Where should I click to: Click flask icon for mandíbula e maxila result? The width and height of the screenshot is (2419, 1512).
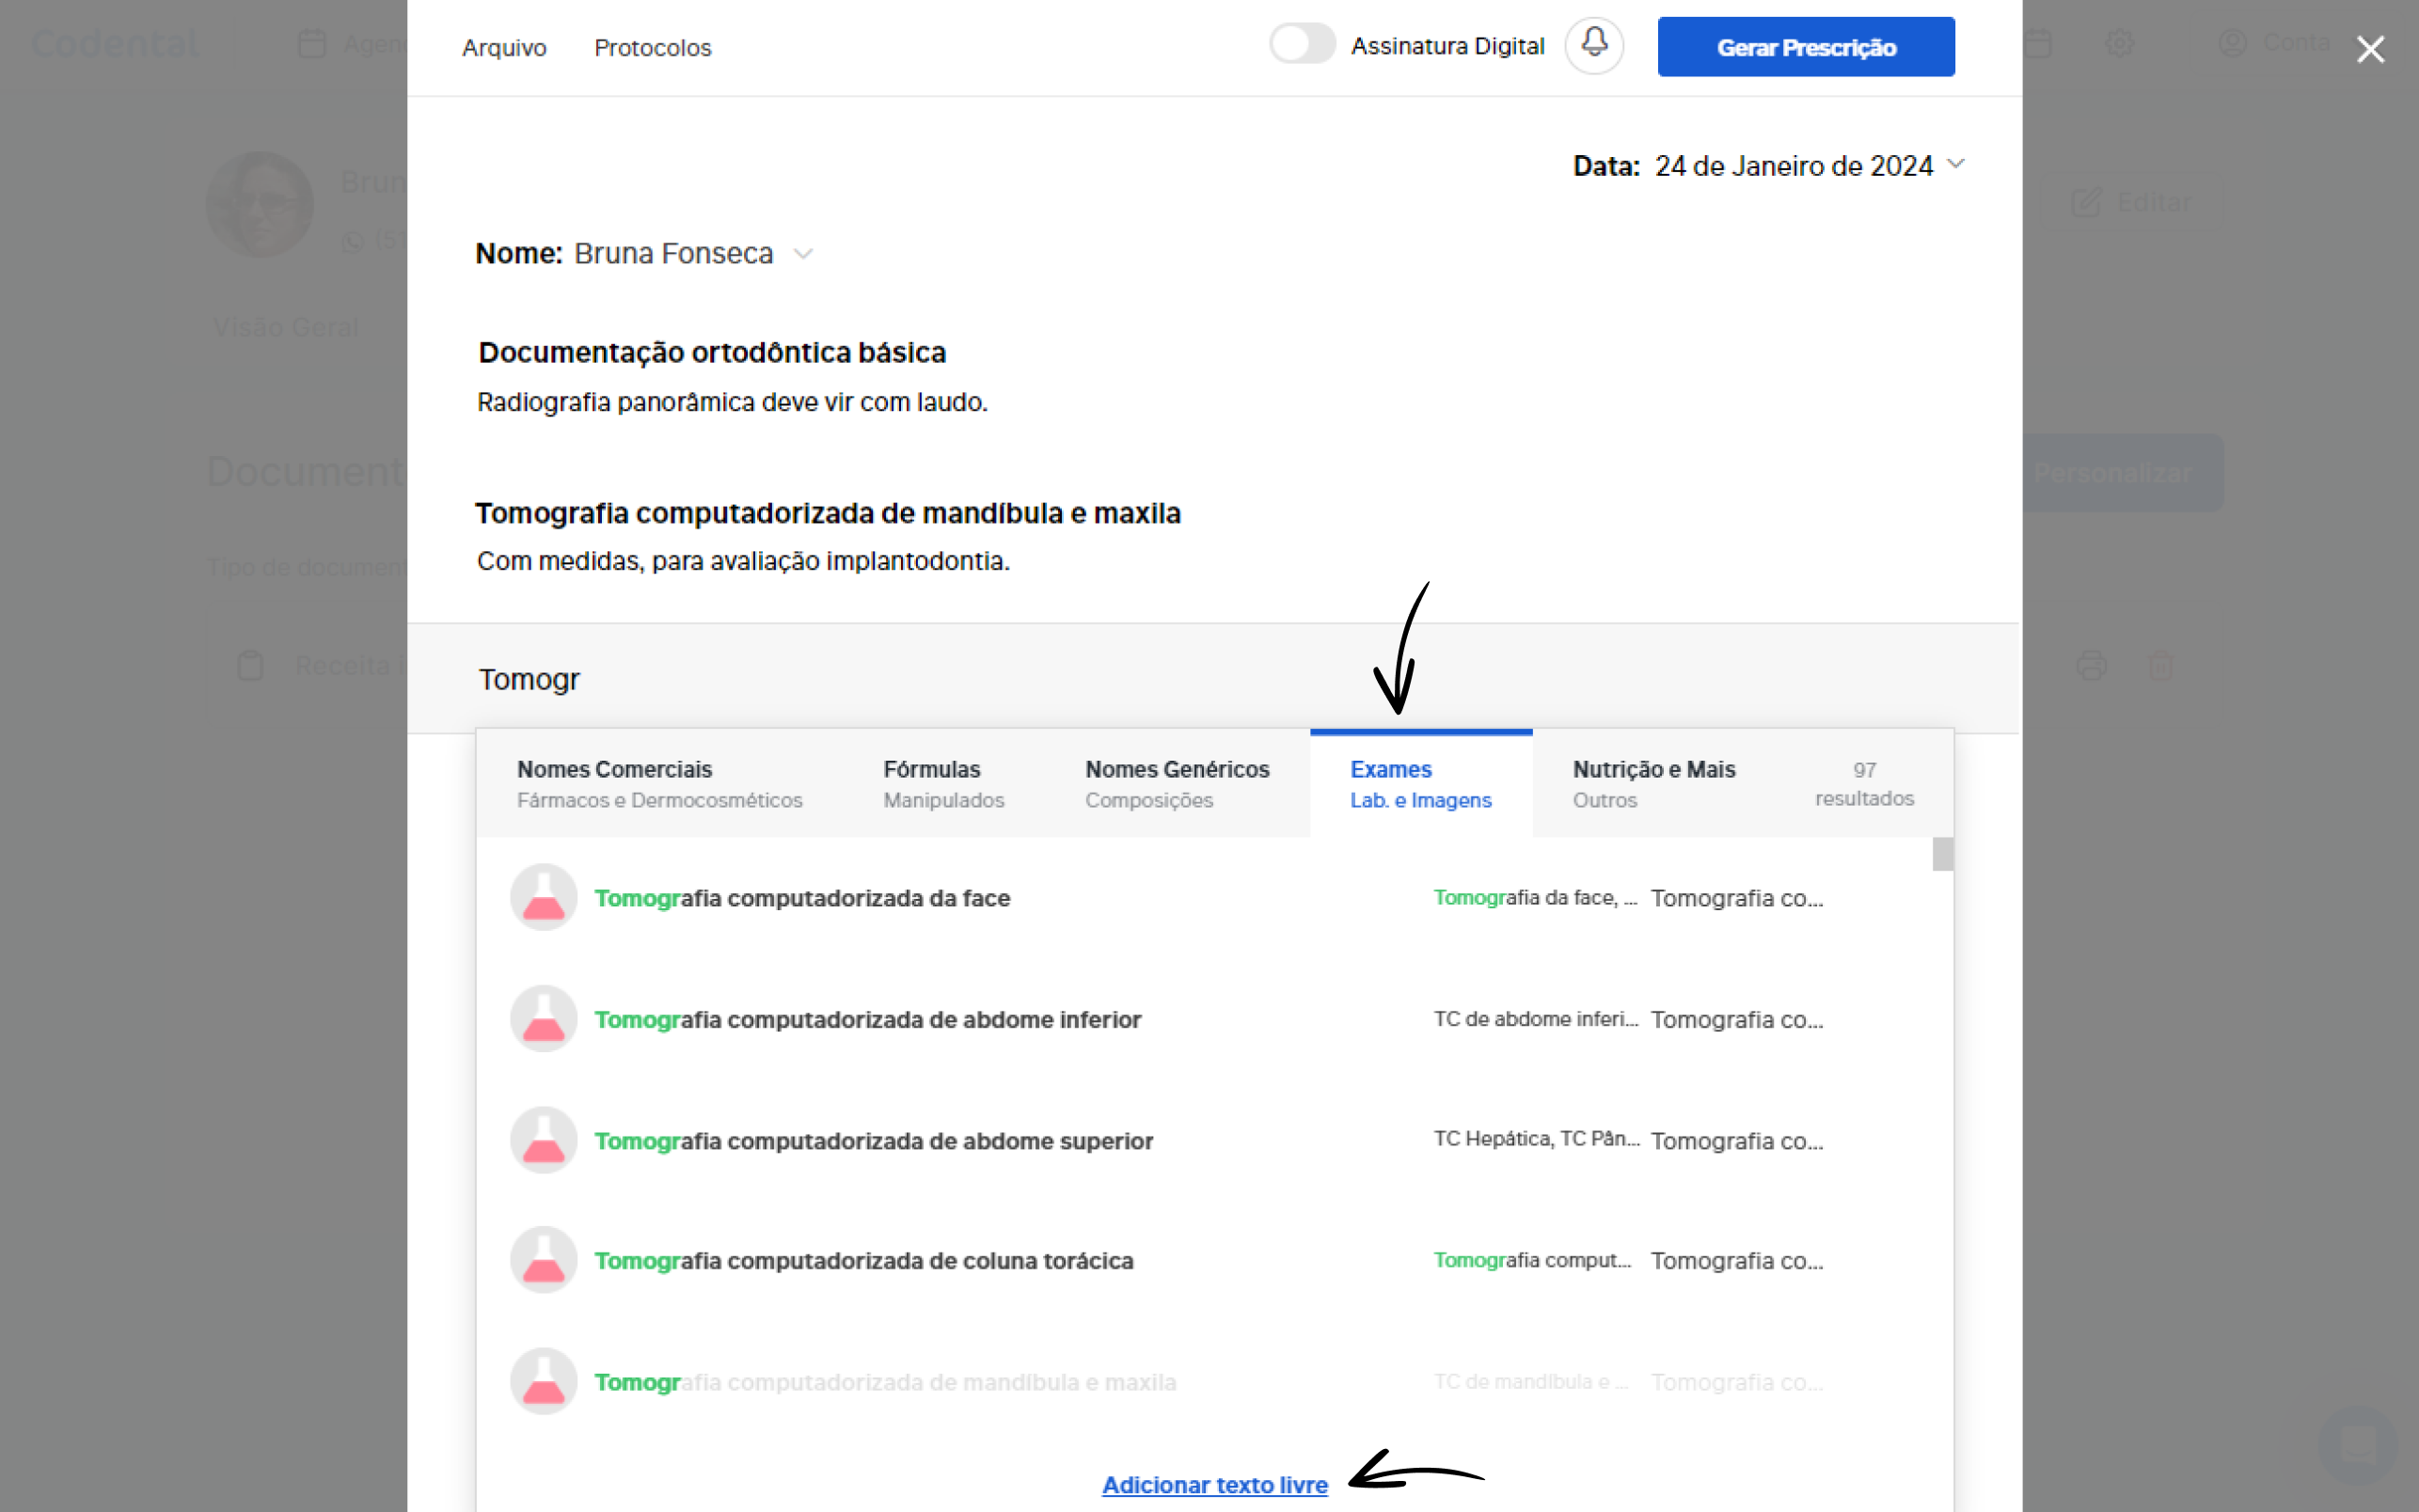pyautogui.click(x=543, y=1381)
